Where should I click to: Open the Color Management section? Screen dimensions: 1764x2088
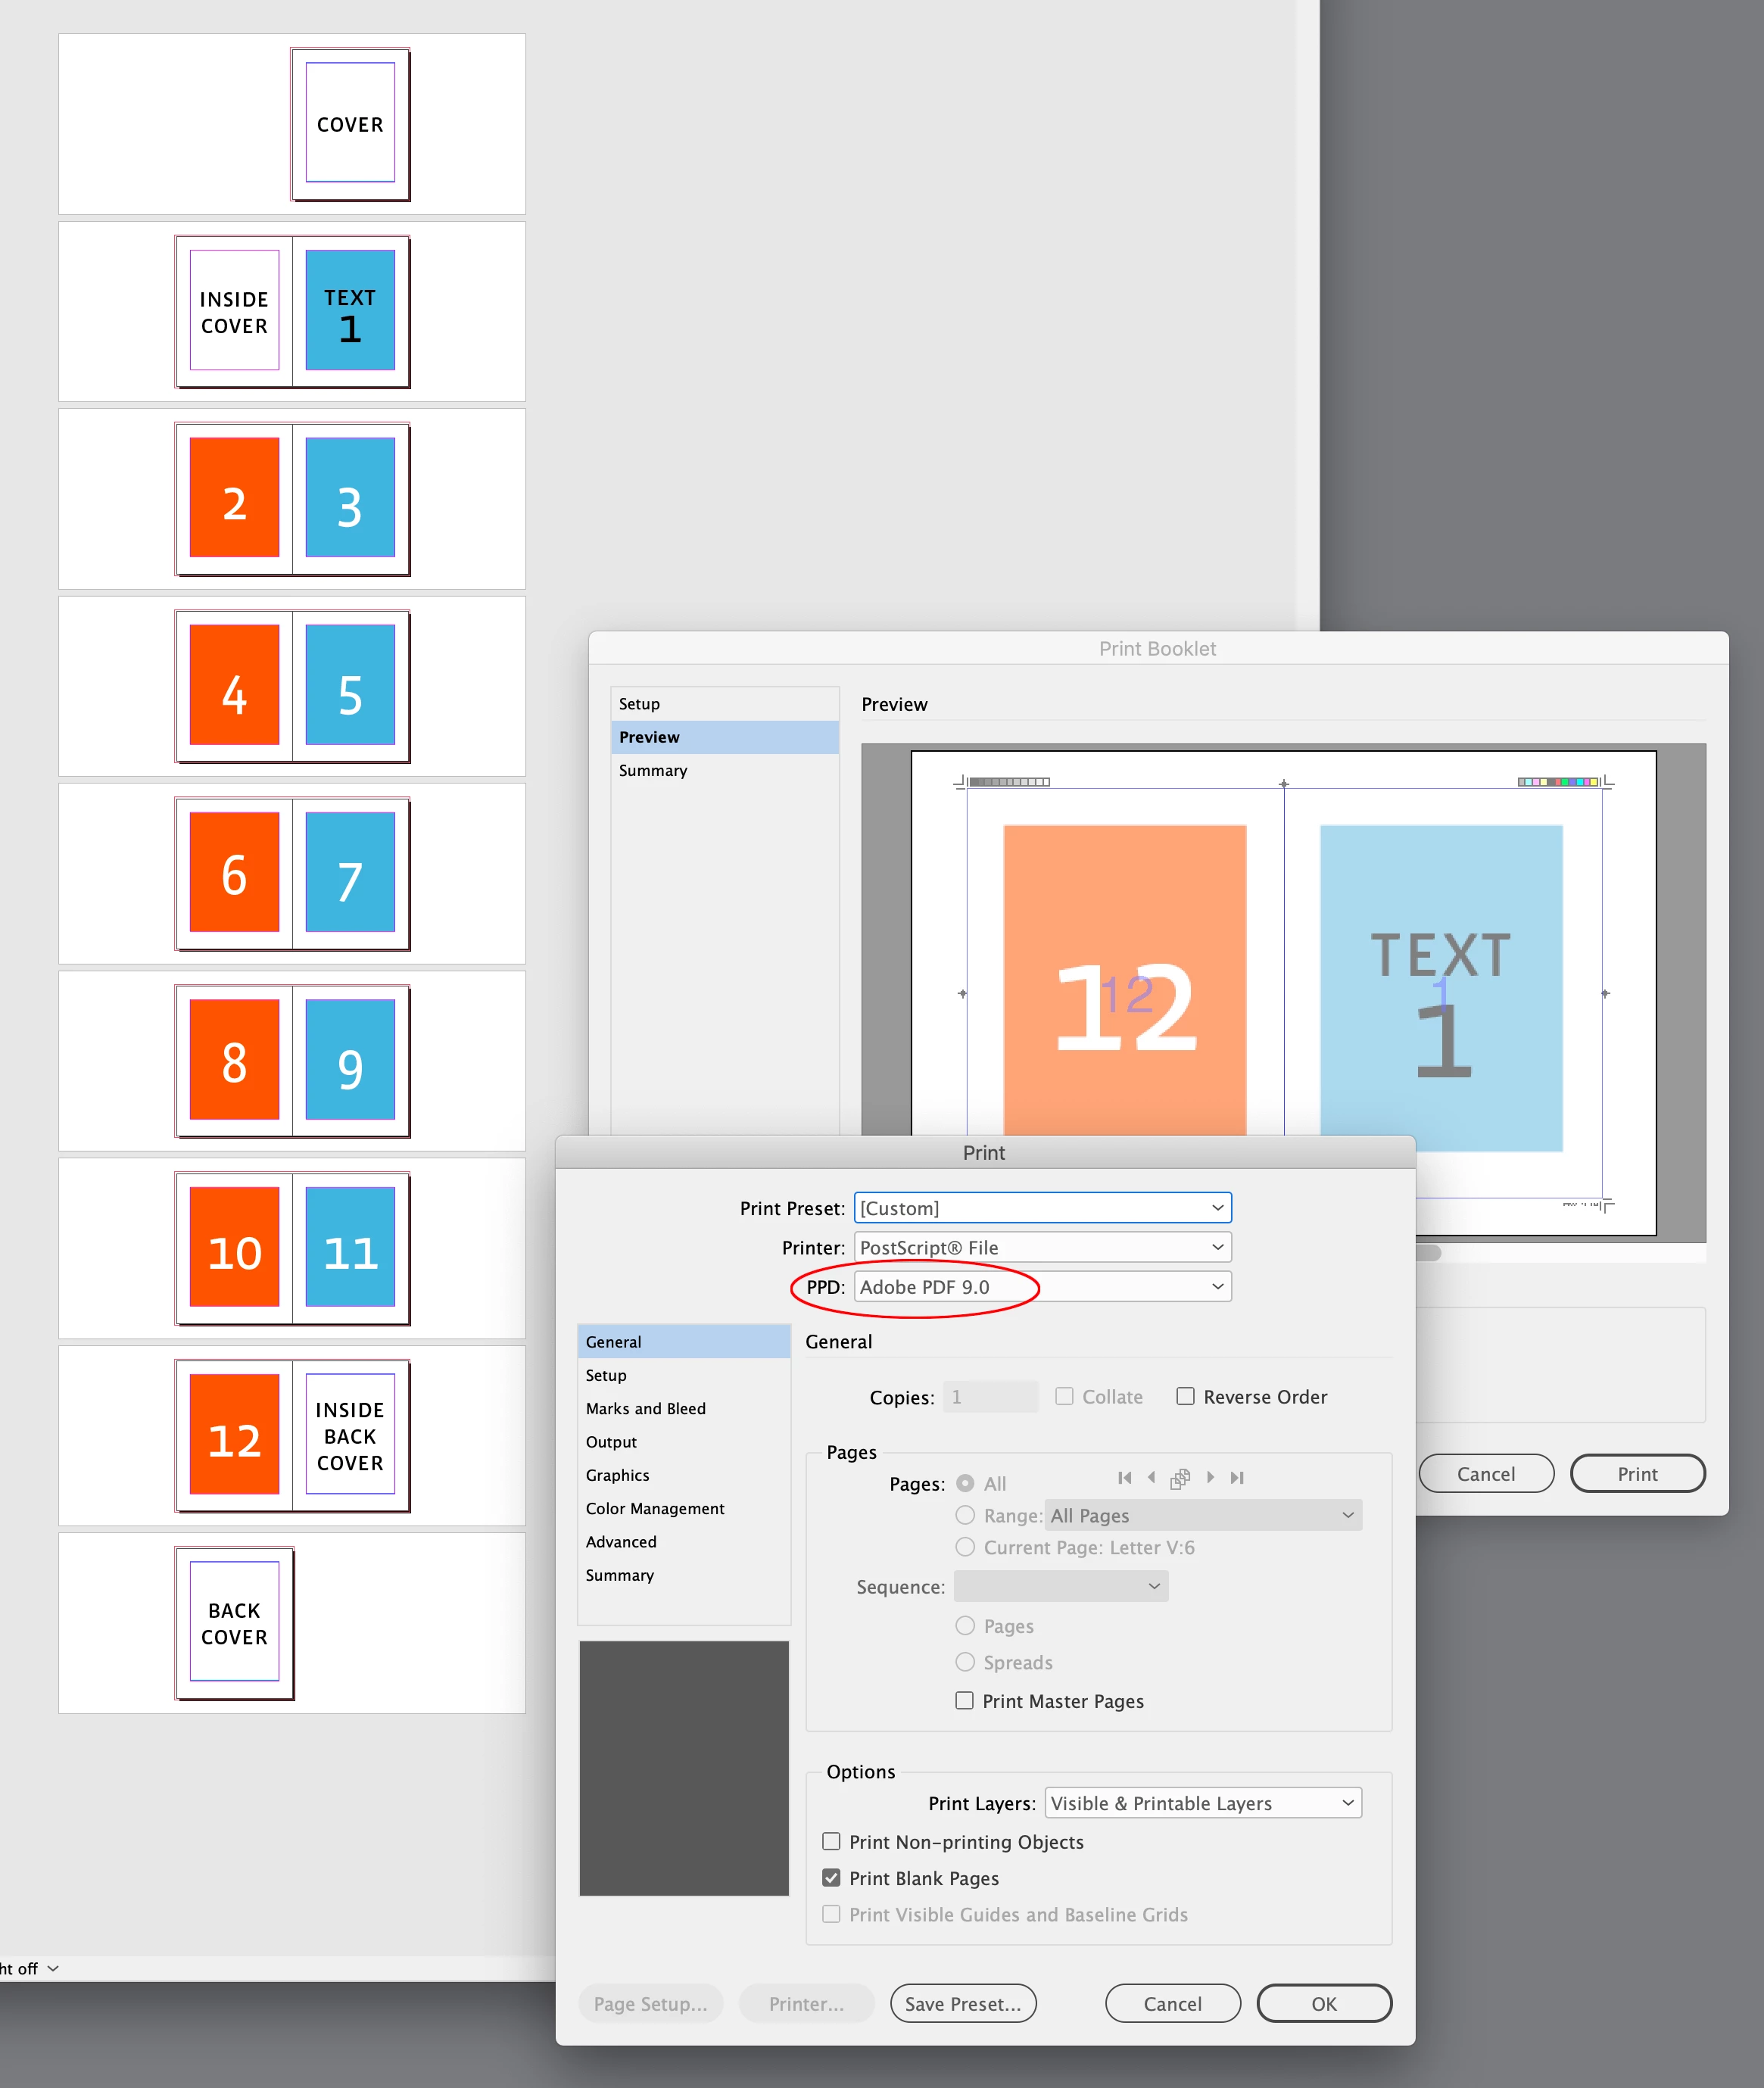tap(654, 1508)
